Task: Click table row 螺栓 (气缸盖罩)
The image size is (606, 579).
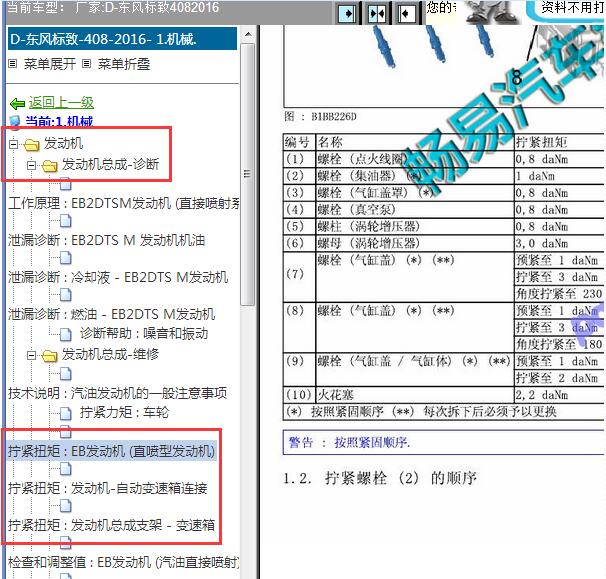Action: pyautogui.click(x=444, y=192)
